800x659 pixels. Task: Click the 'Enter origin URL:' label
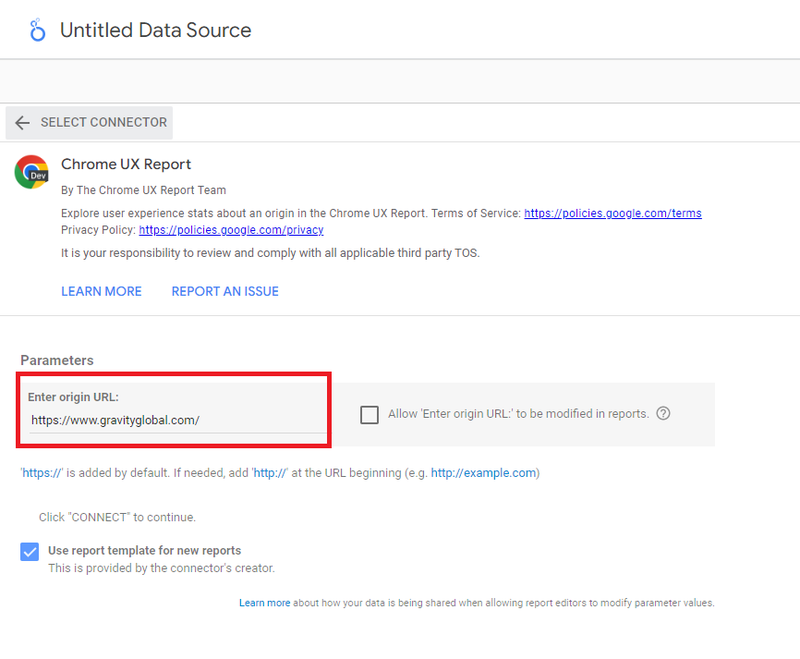click(x=73, y=397)
